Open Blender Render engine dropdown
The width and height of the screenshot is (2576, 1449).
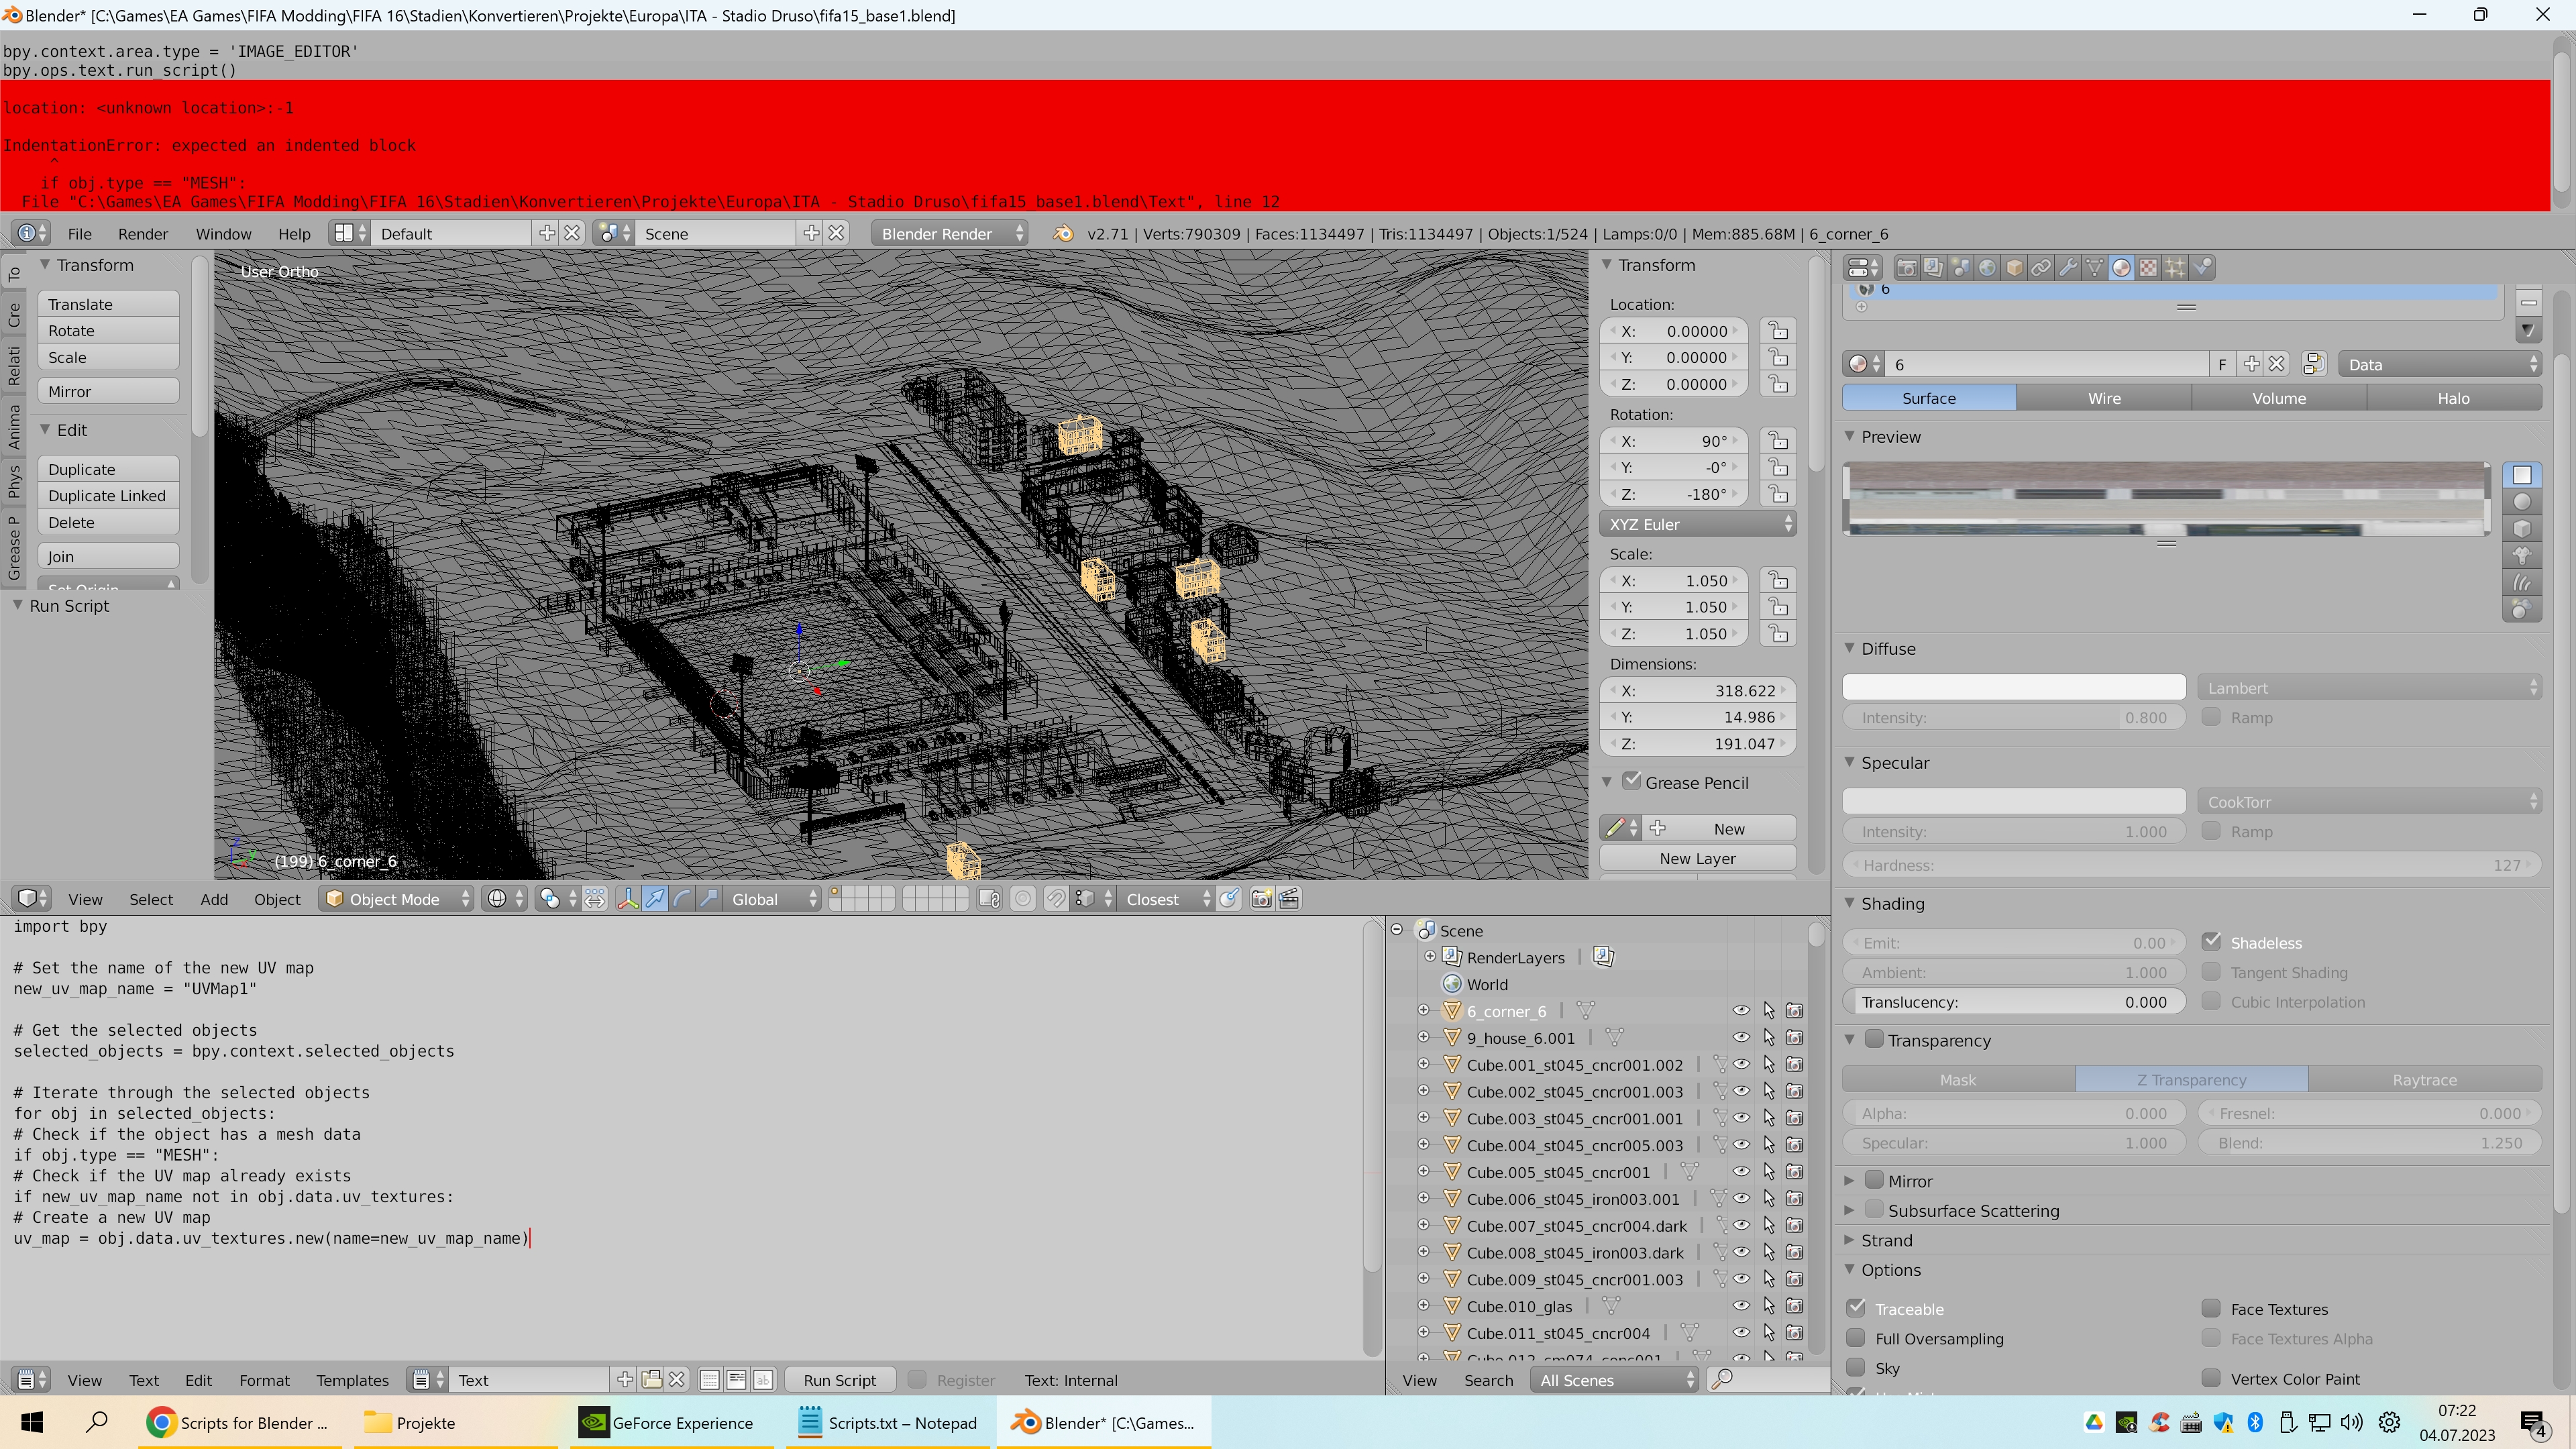tap(950, 233)
